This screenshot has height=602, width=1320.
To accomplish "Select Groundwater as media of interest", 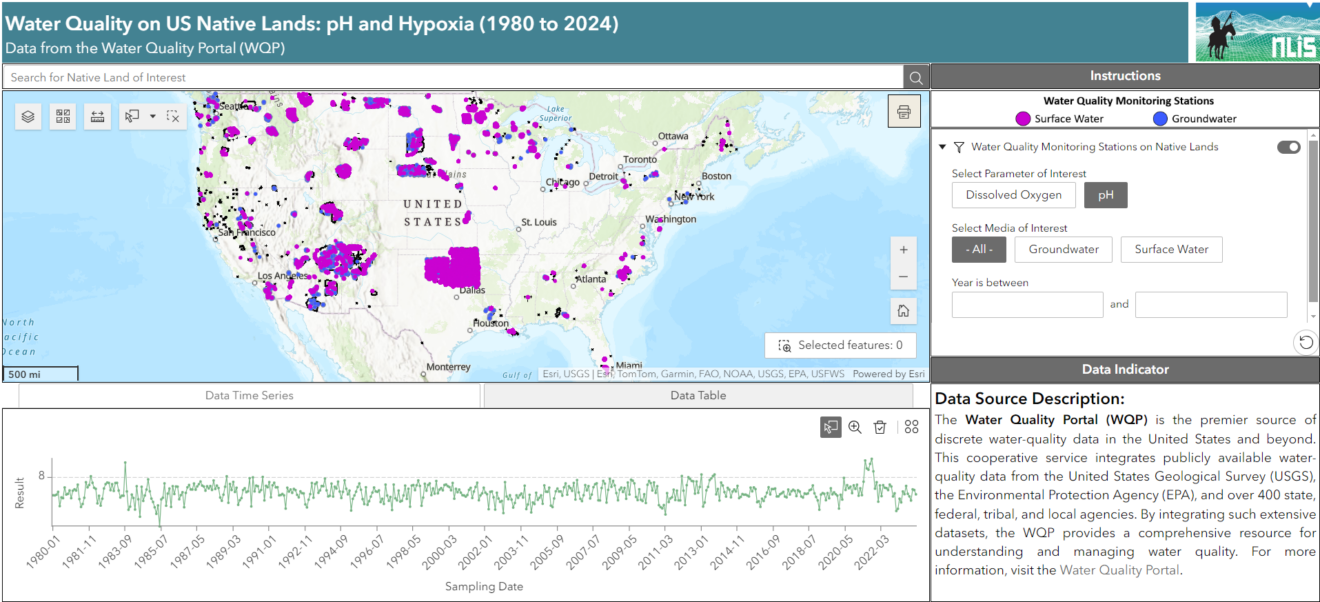I will (x=1063, y=249).
